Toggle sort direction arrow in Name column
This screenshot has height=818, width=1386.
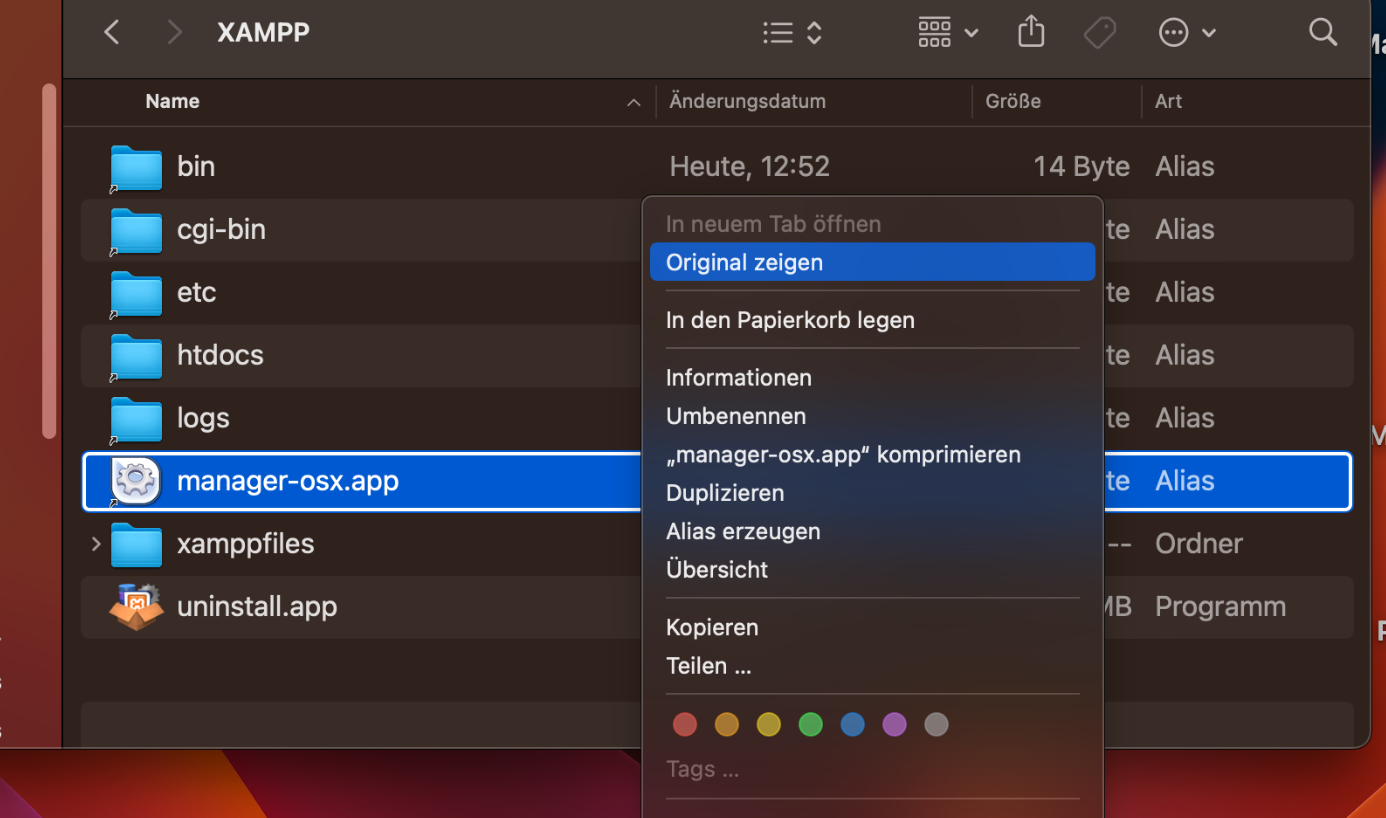tap(634, 102)
